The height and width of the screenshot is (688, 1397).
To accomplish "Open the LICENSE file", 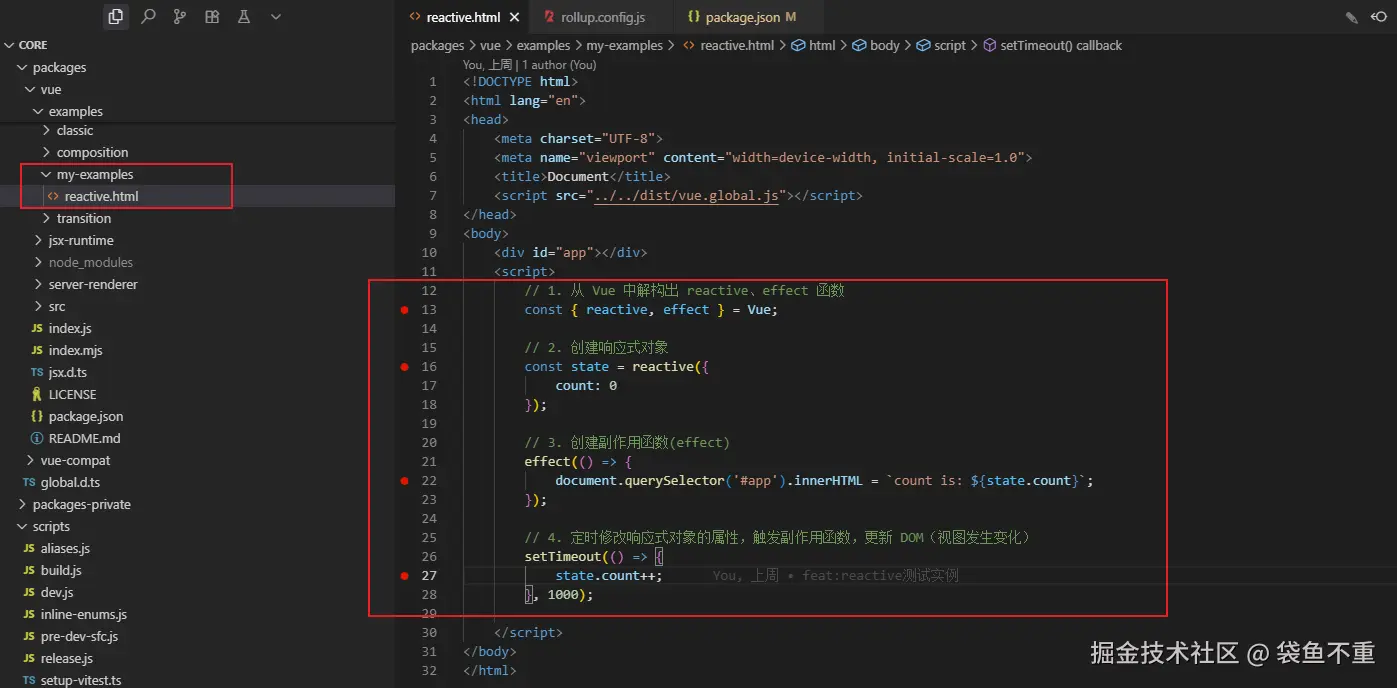I will (x=73, y=395).
